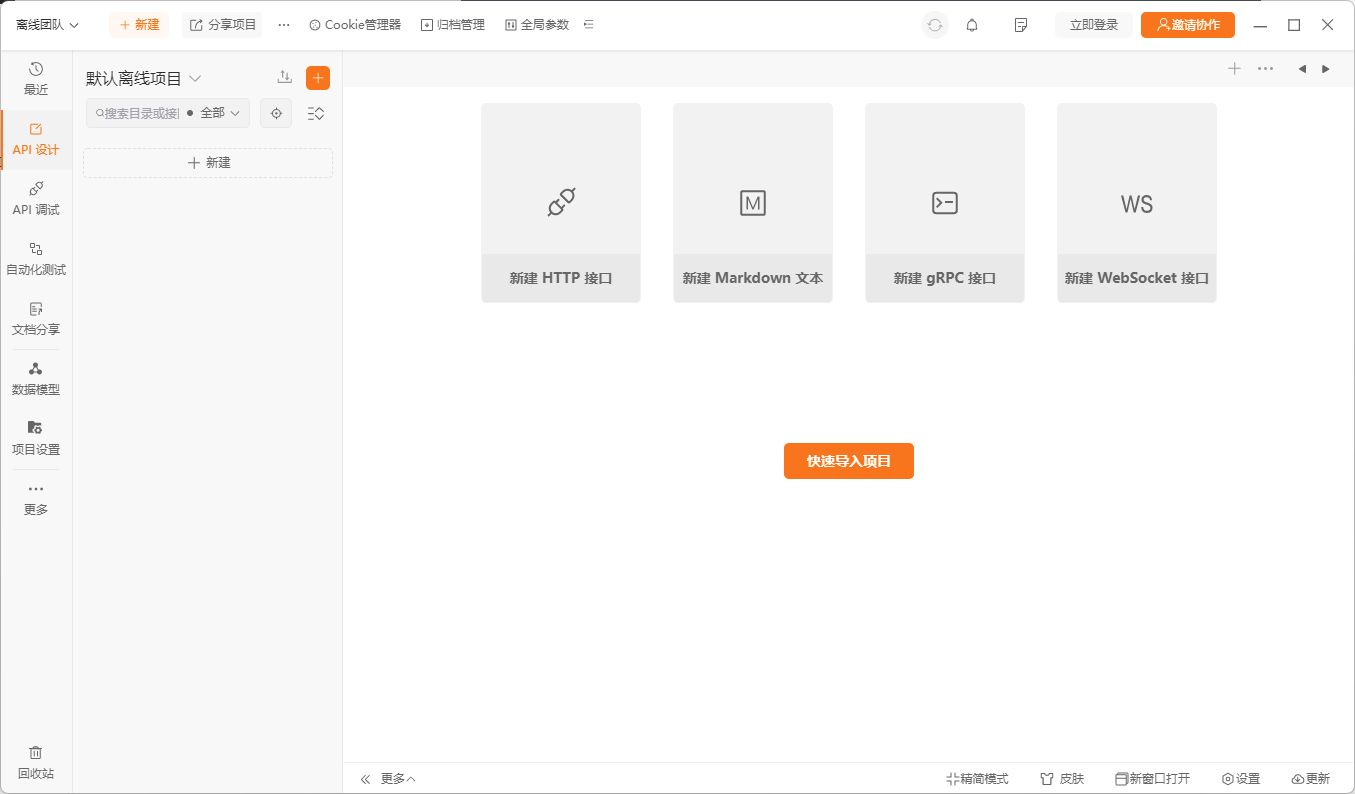Click the import icon beside project name
This screenshot has width=1355, height=794.
[x=285, y=78]
